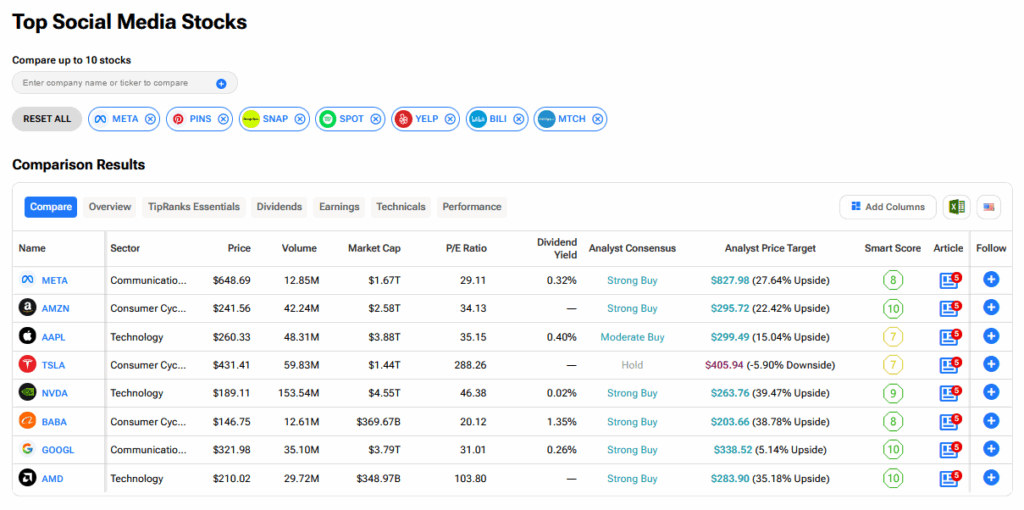Remove the META chip from comparison
Screen dimensions: 1024x510
(150, 119)
